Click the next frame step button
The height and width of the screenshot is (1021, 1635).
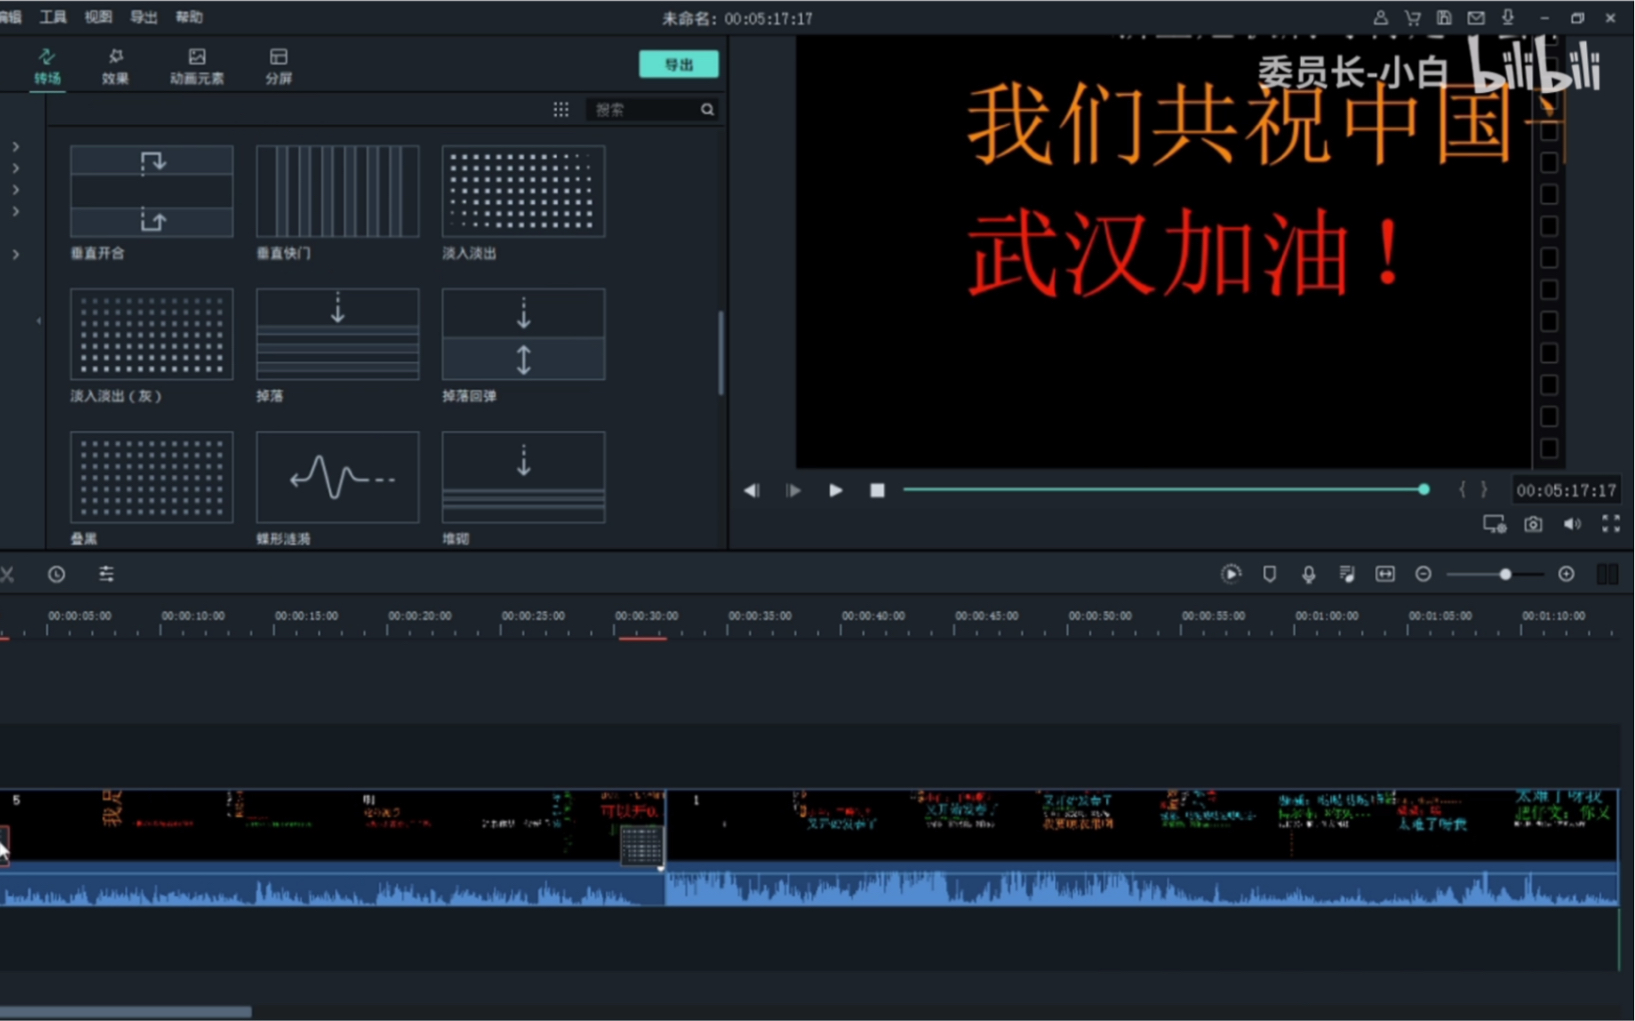click(794, 490)
